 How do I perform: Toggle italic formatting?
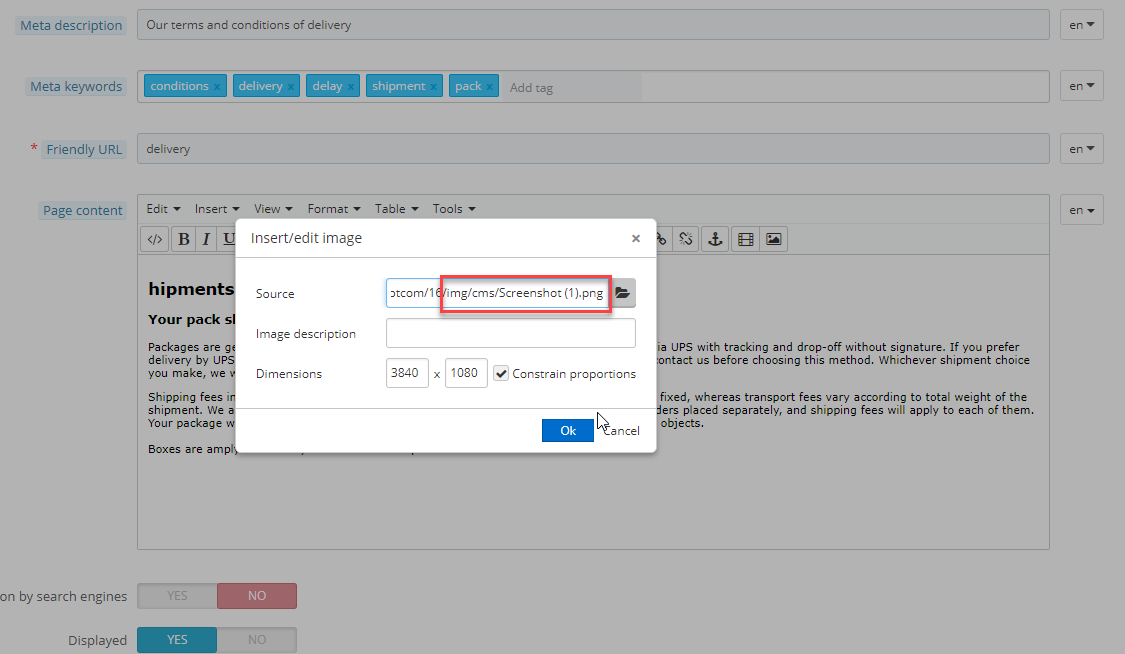(x=206, y=240)
